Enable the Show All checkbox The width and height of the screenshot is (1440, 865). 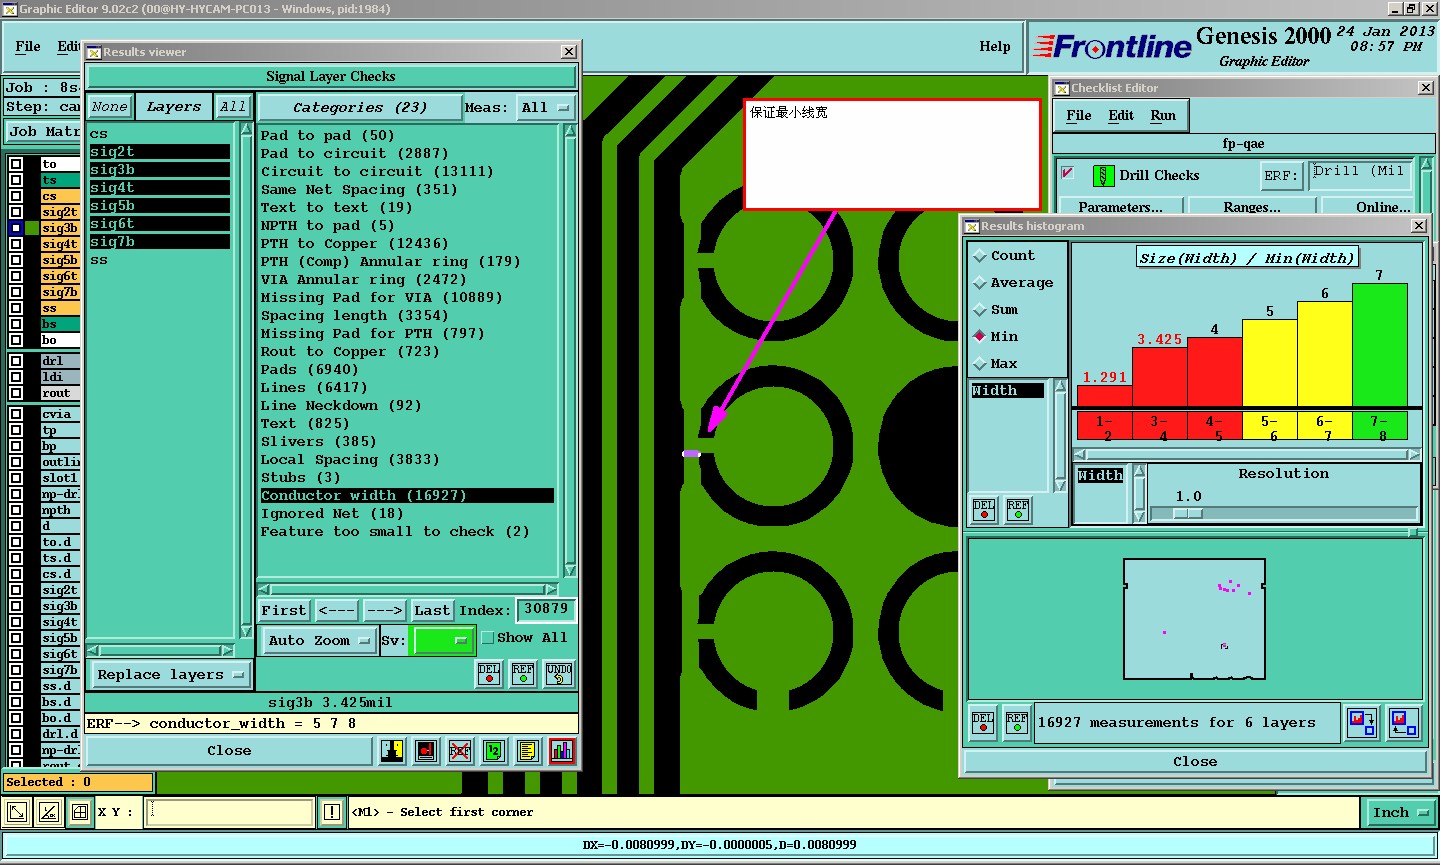coord(488,638)
